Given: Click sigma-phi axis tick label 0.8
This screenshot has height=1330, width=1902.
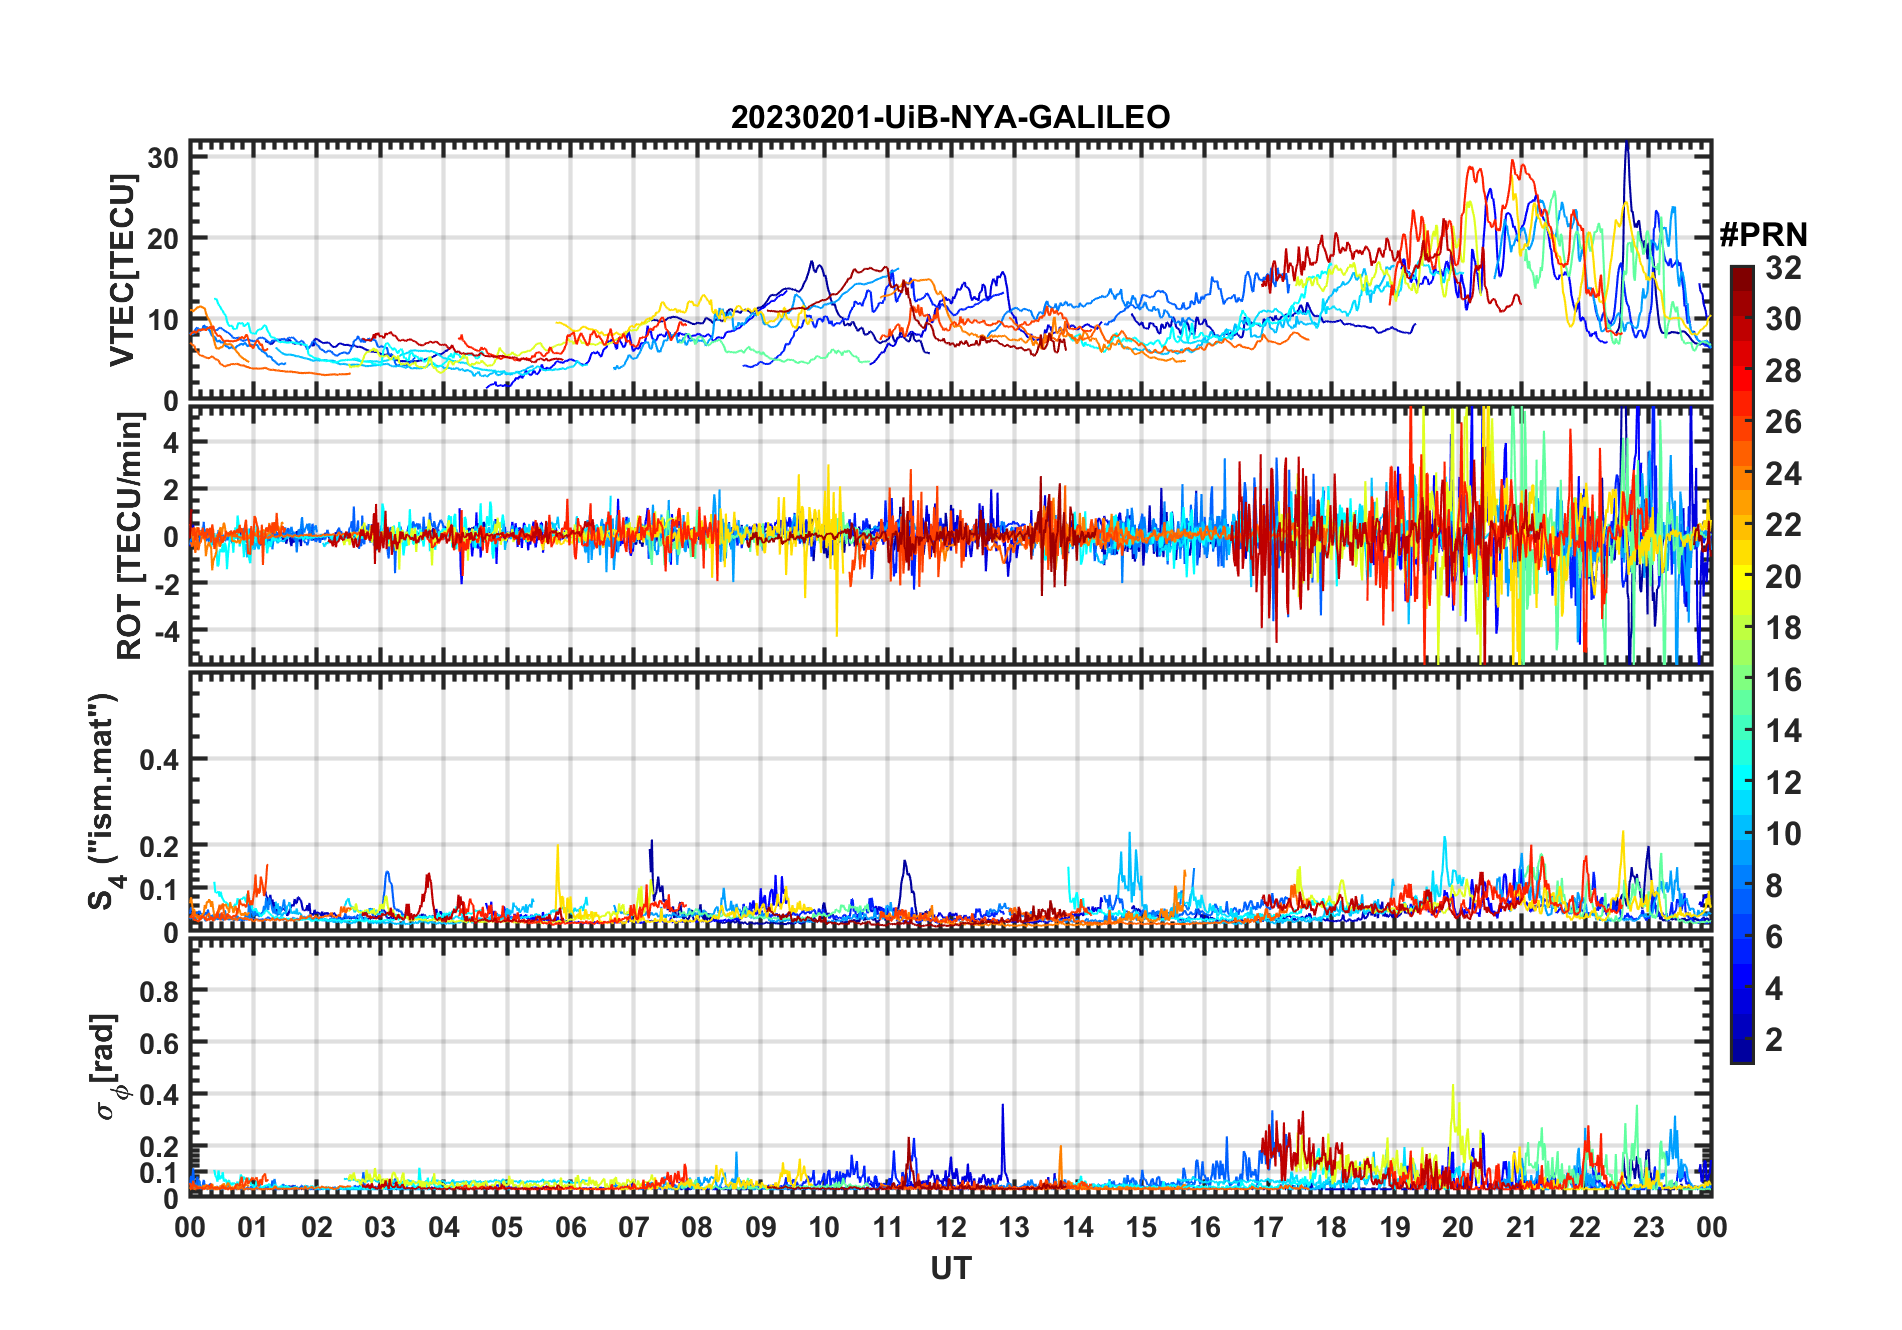Looking at the screenshot, I should click(x=159, y=991).
